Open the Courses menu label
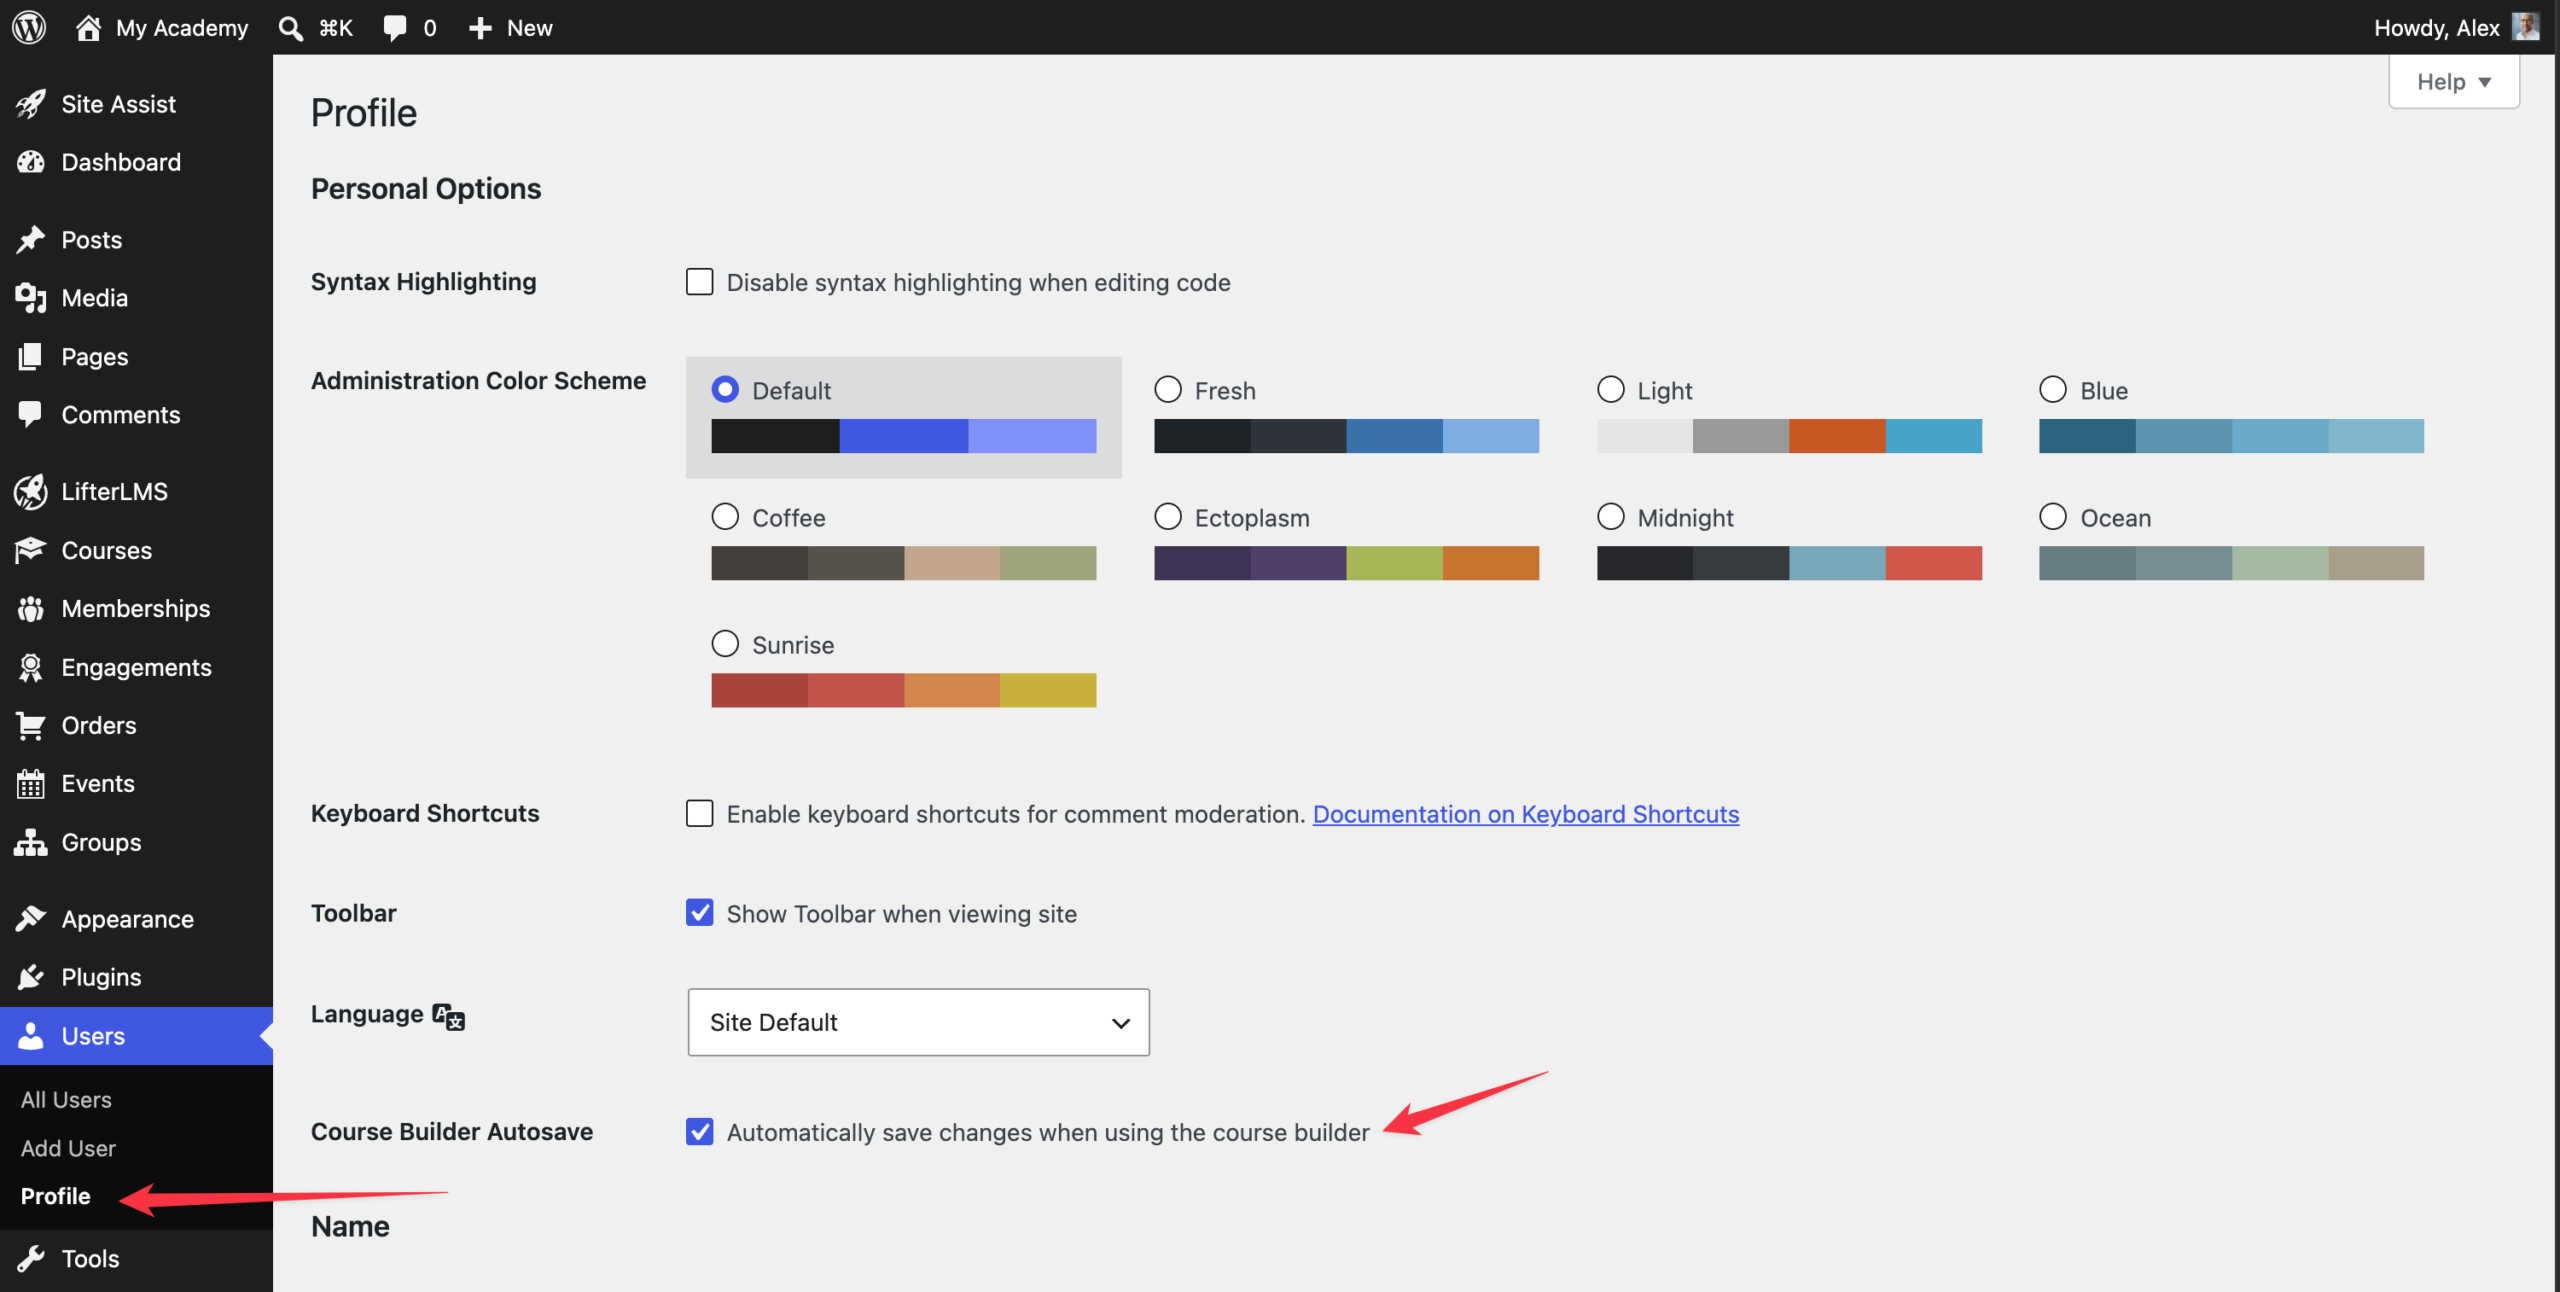The height and width of the screenshot is (1292, 2560). tap(107, 550)
